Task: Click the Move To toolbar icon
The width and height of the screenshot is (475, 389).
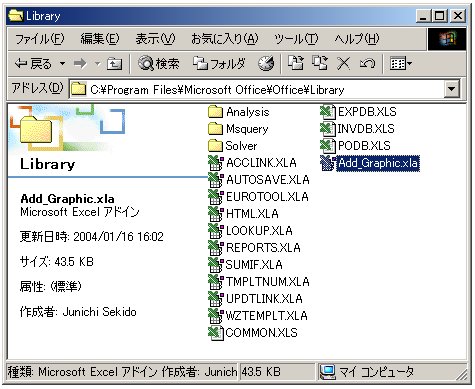Action: click(296, 63)
